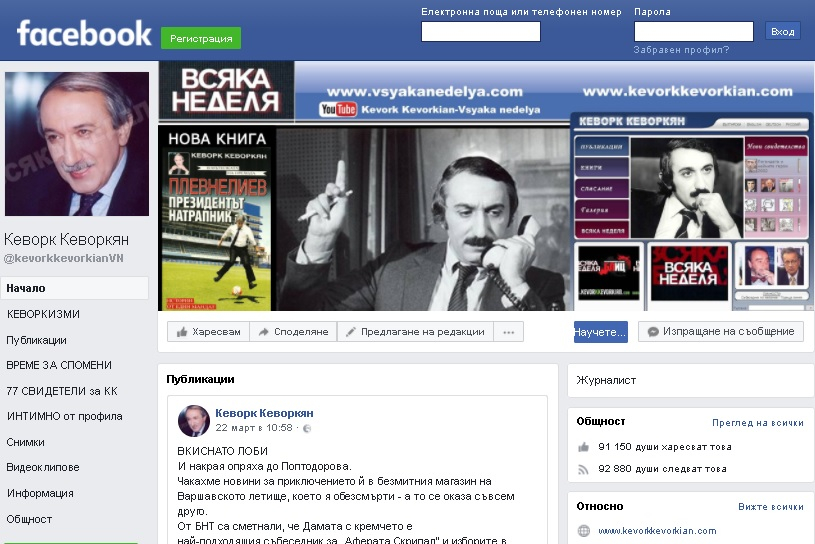Open the Снимки sidebar tab
This screenshot has width=815, height=544.
[x=25, y=442]
